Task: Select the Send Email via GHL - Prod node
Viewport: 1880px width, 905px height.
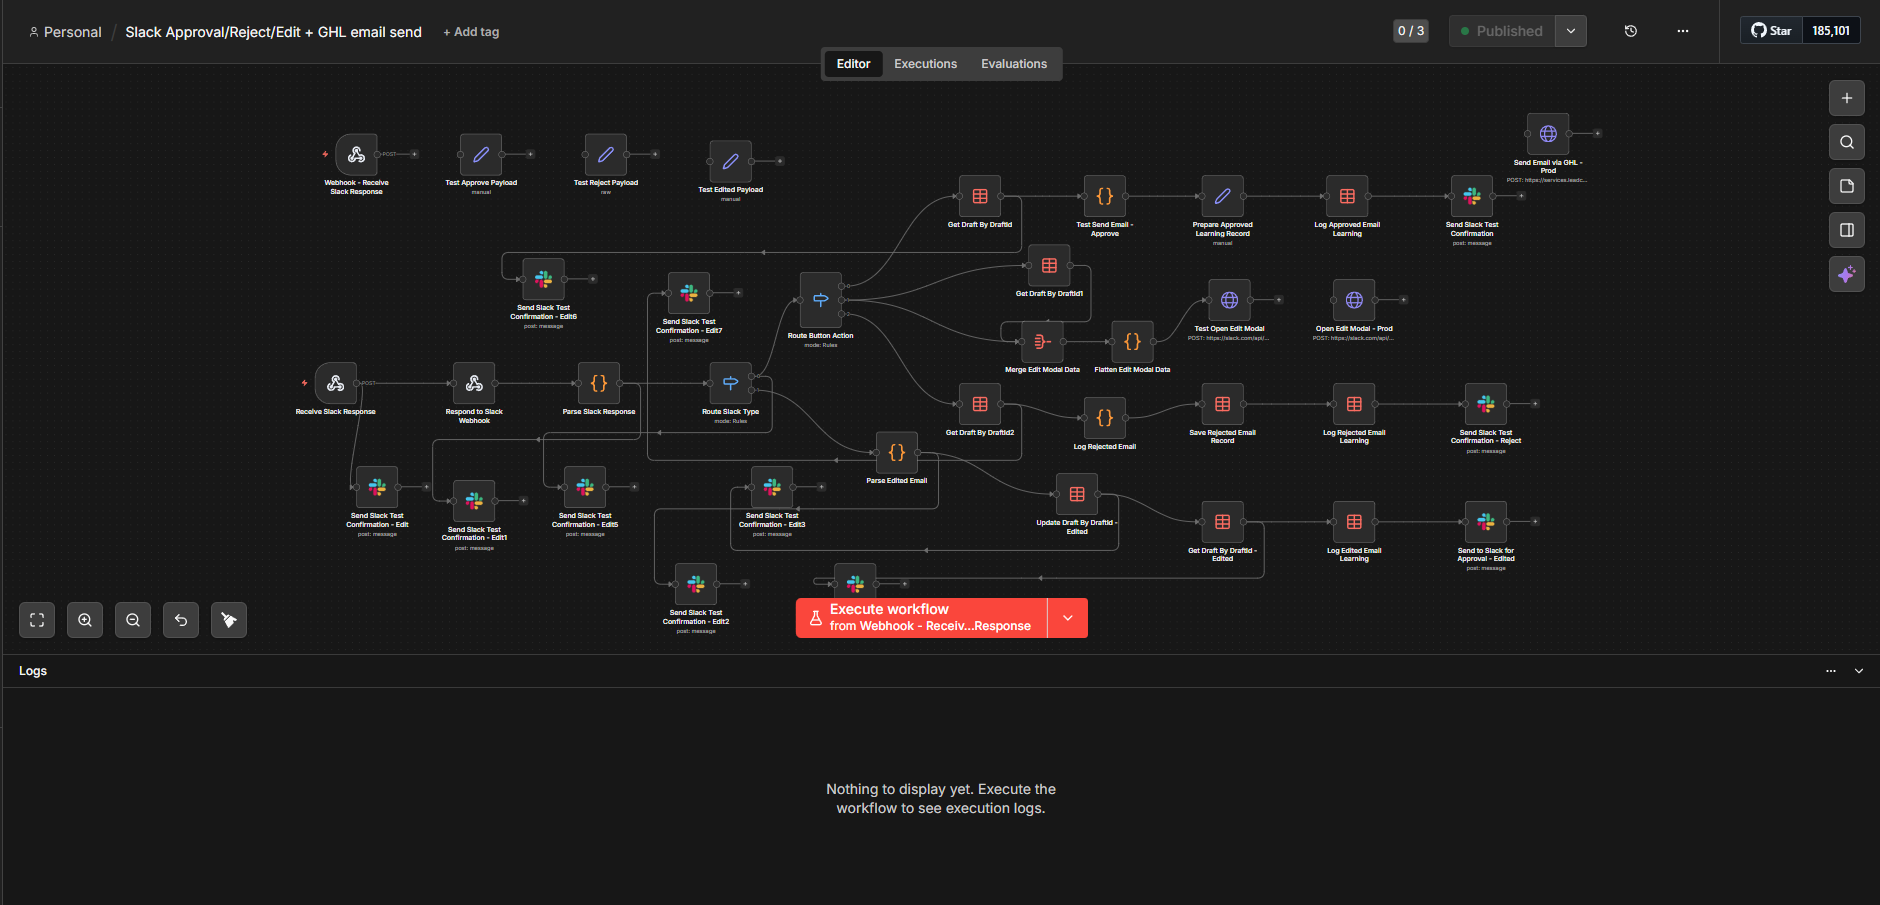Action: click(x=1548, y=134)
